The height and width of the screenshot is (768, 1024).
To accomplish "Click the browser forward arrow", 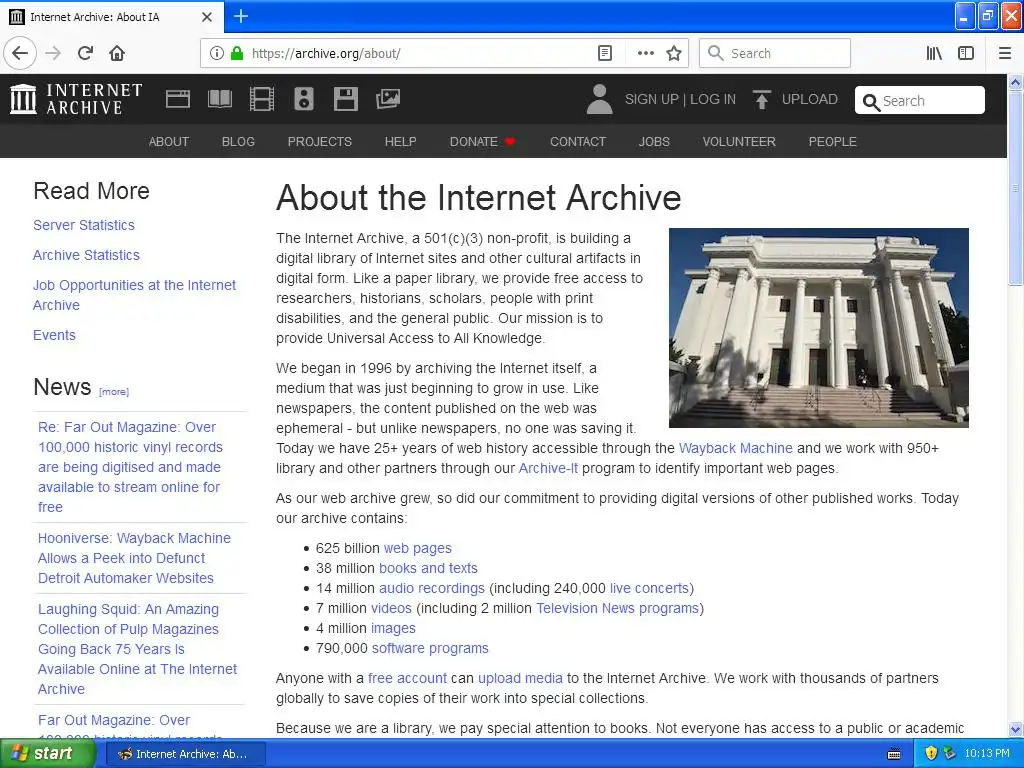I will 53,53.
